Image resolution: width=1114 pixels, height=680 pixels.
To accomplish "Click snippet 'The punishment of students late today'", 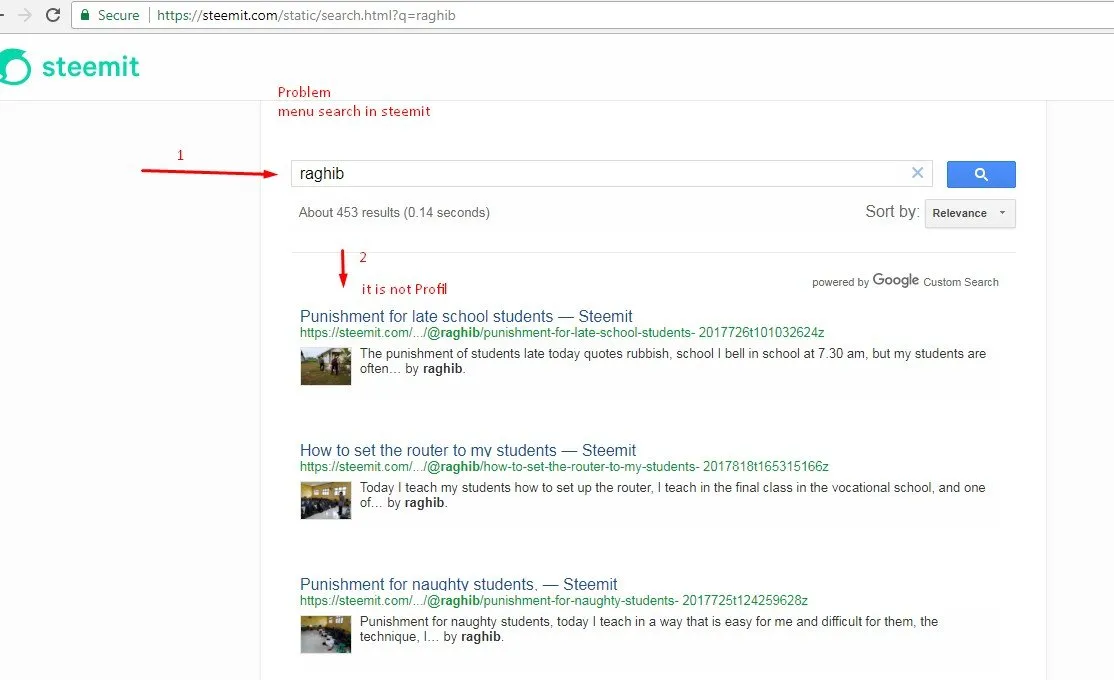I will point(672,361).
